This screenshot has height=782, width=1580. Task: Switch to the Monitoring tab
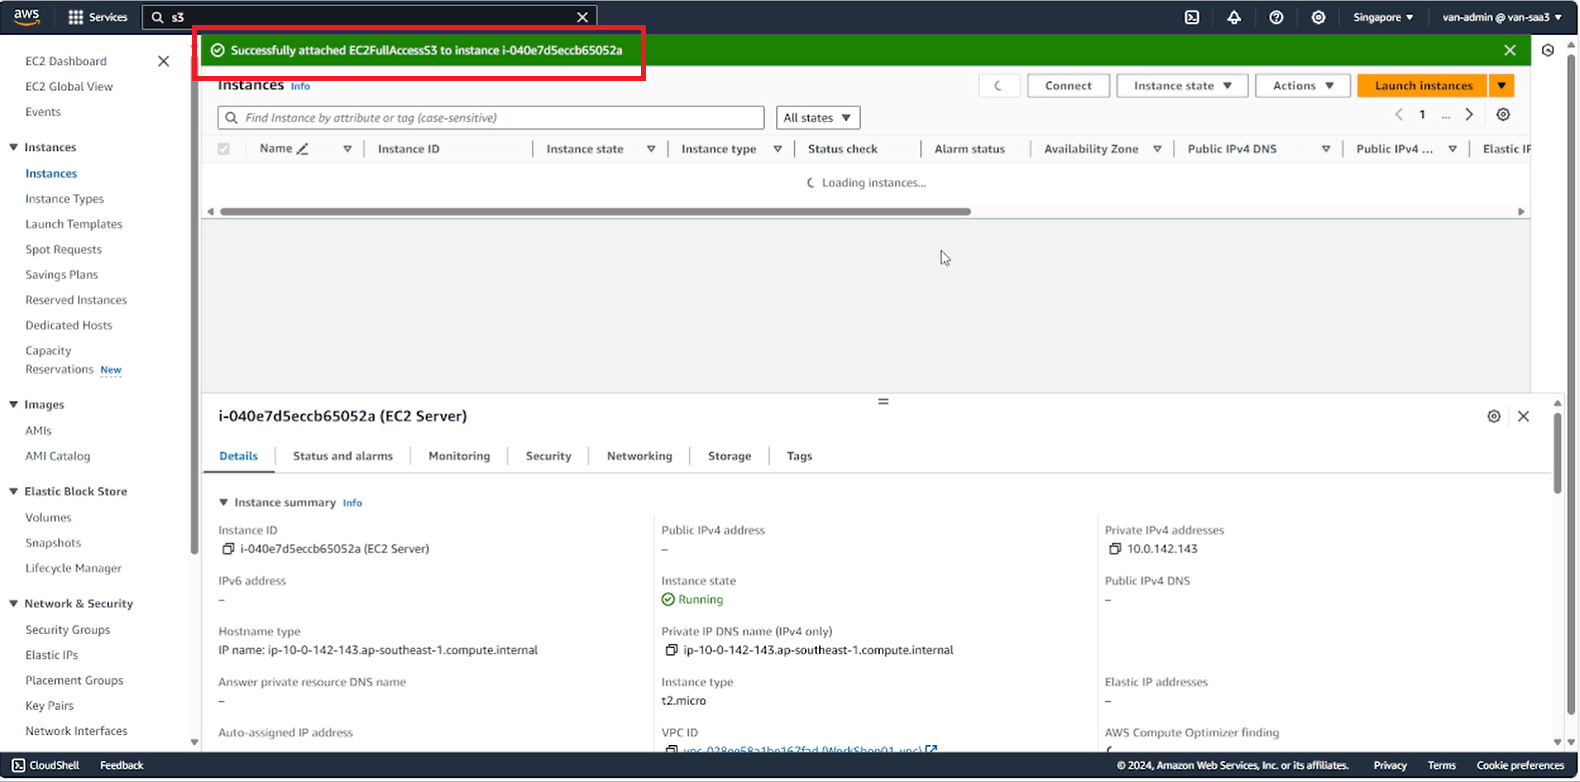459,456
